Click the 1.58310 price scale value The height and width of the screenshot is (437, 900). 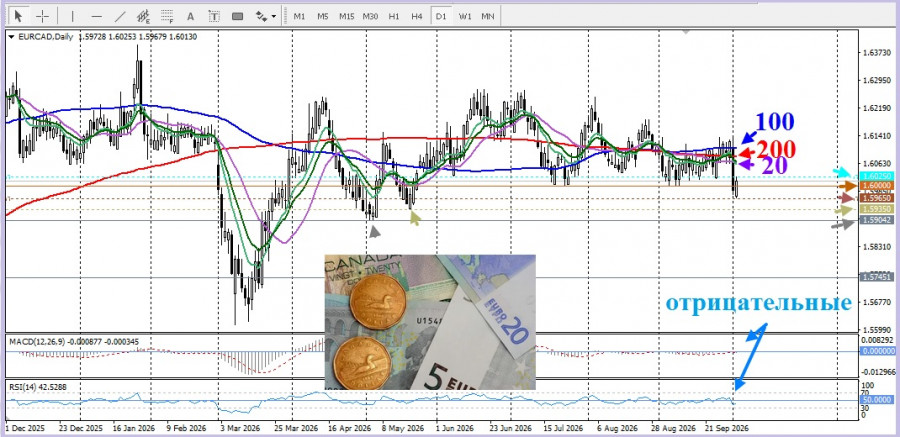coord(876,247)
